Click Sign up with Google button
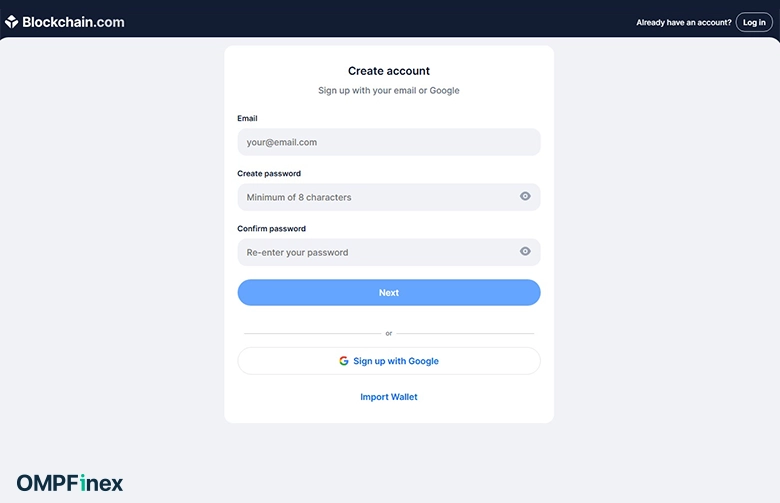This screenshot has height=503, width=780. click(389, 361)
